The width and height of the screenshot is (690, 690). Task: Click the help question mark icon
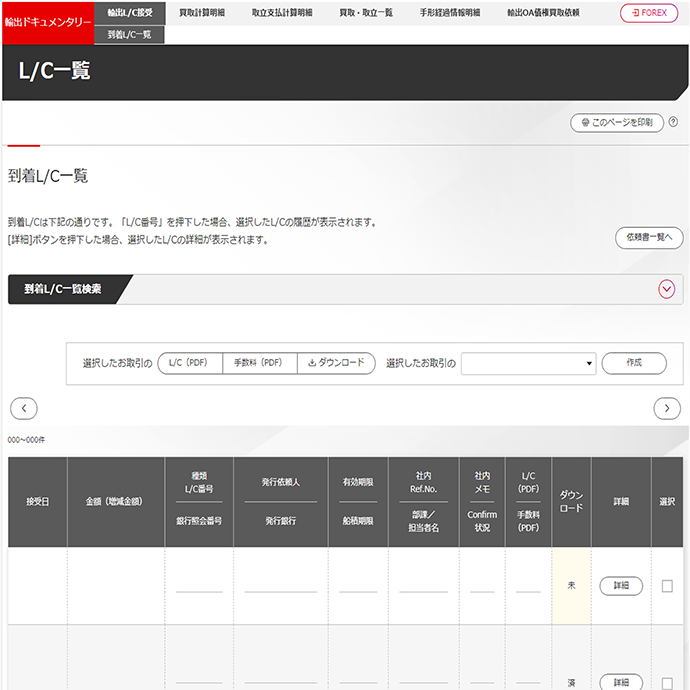(x=673, y=123)
